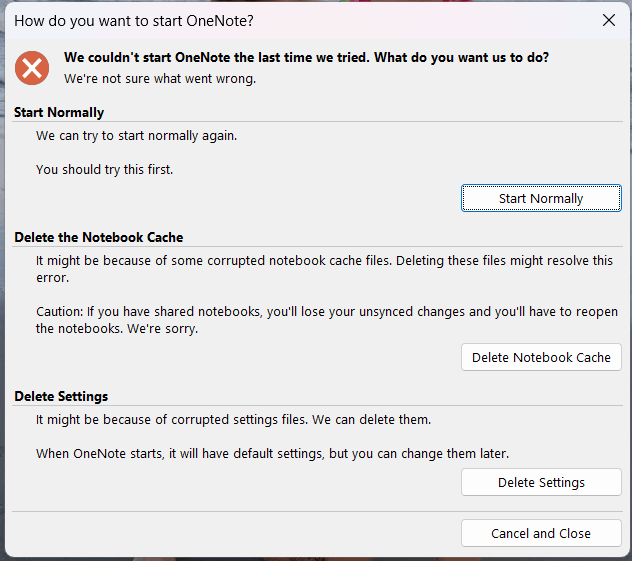Choose the Delete Settings button
Screen dimensions: 632x561
click(541, 482)
